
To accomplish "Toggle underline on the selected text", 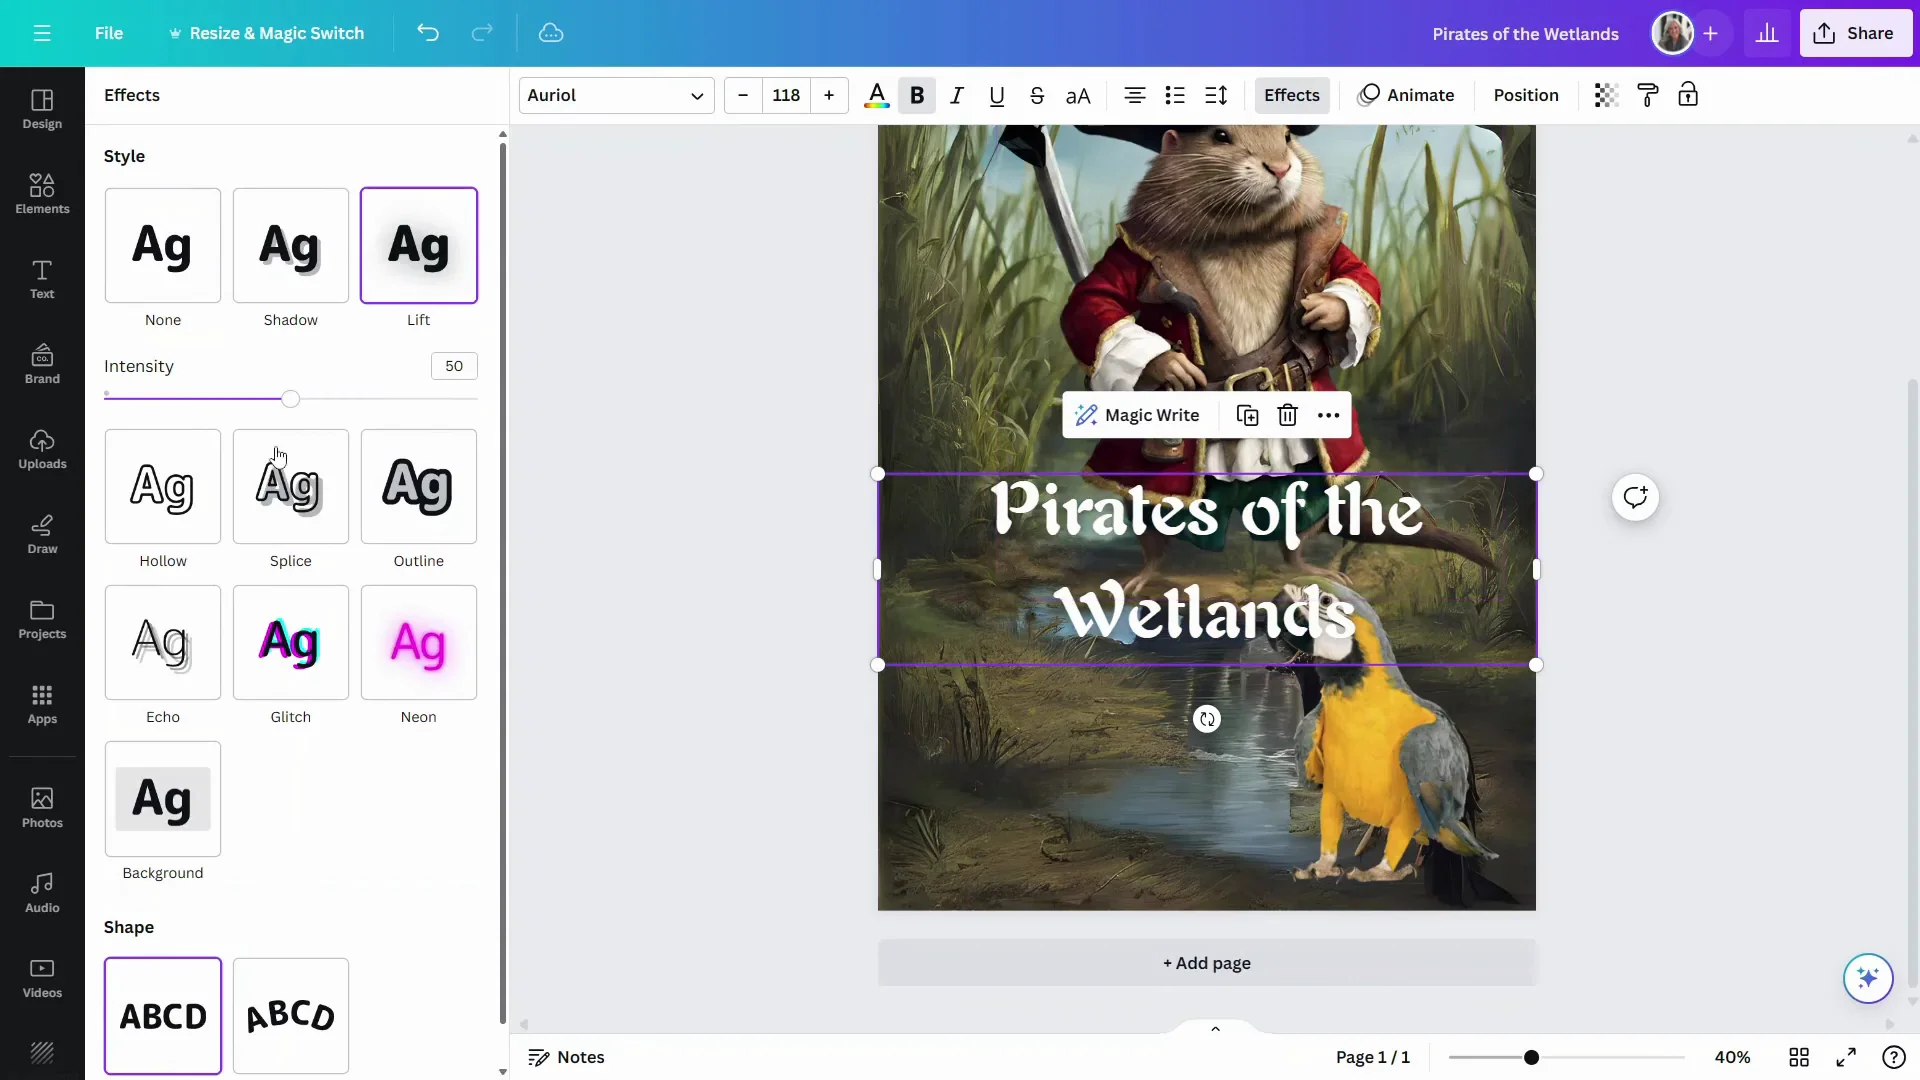I will point(997,95).
